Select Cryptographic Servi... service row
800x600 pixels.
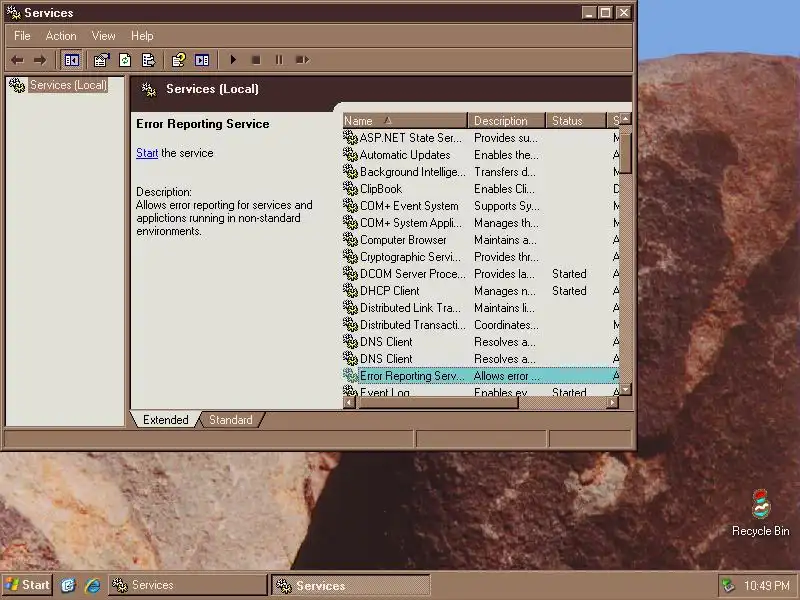click(481, 257)
